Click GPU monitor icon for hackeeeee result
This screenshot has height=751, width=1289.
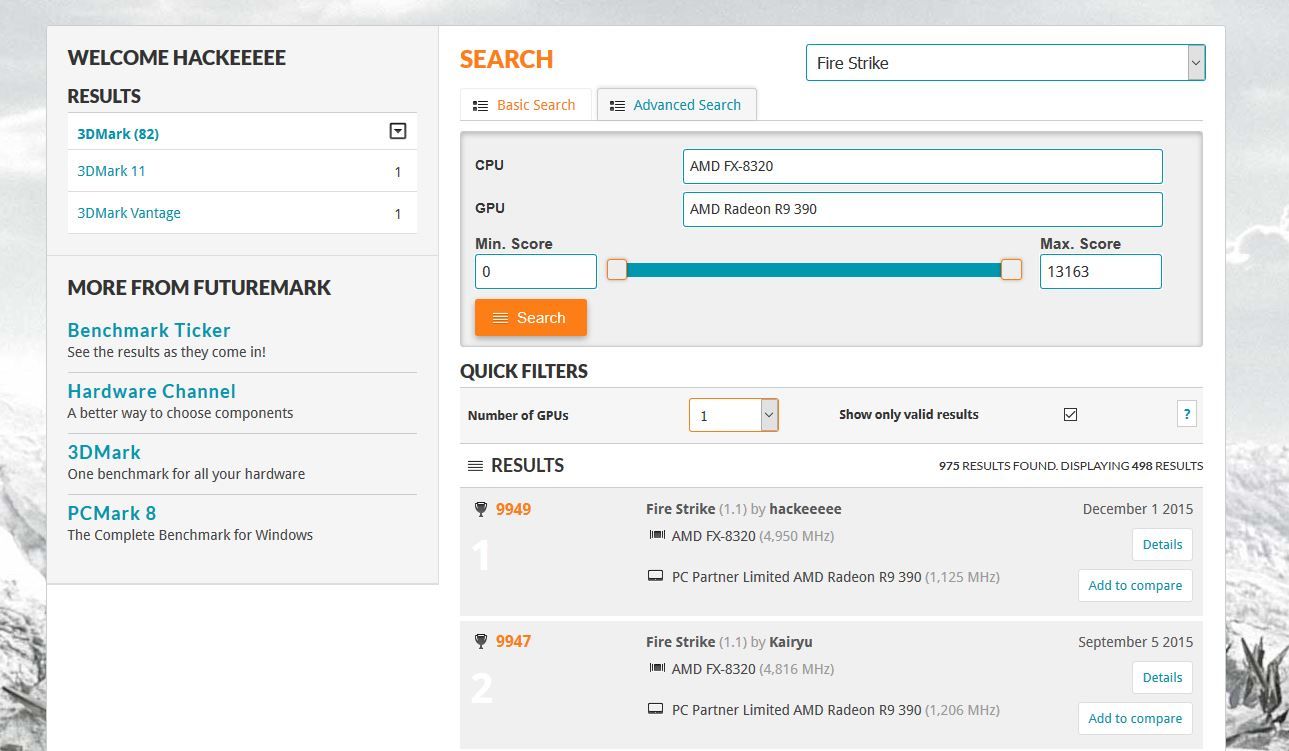tap(656, 577)
